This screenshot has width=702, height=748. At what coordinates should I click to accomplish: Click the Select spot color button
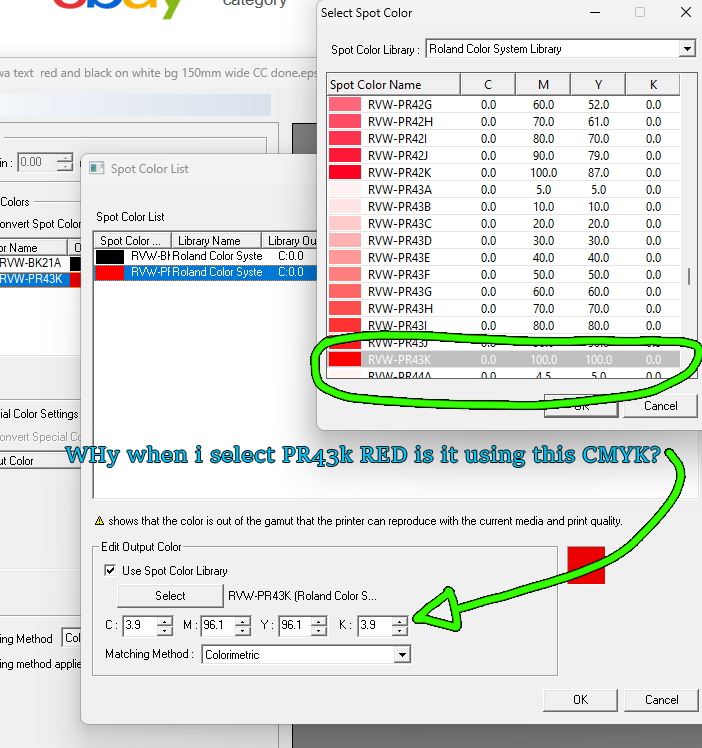[x=170, y=596]
